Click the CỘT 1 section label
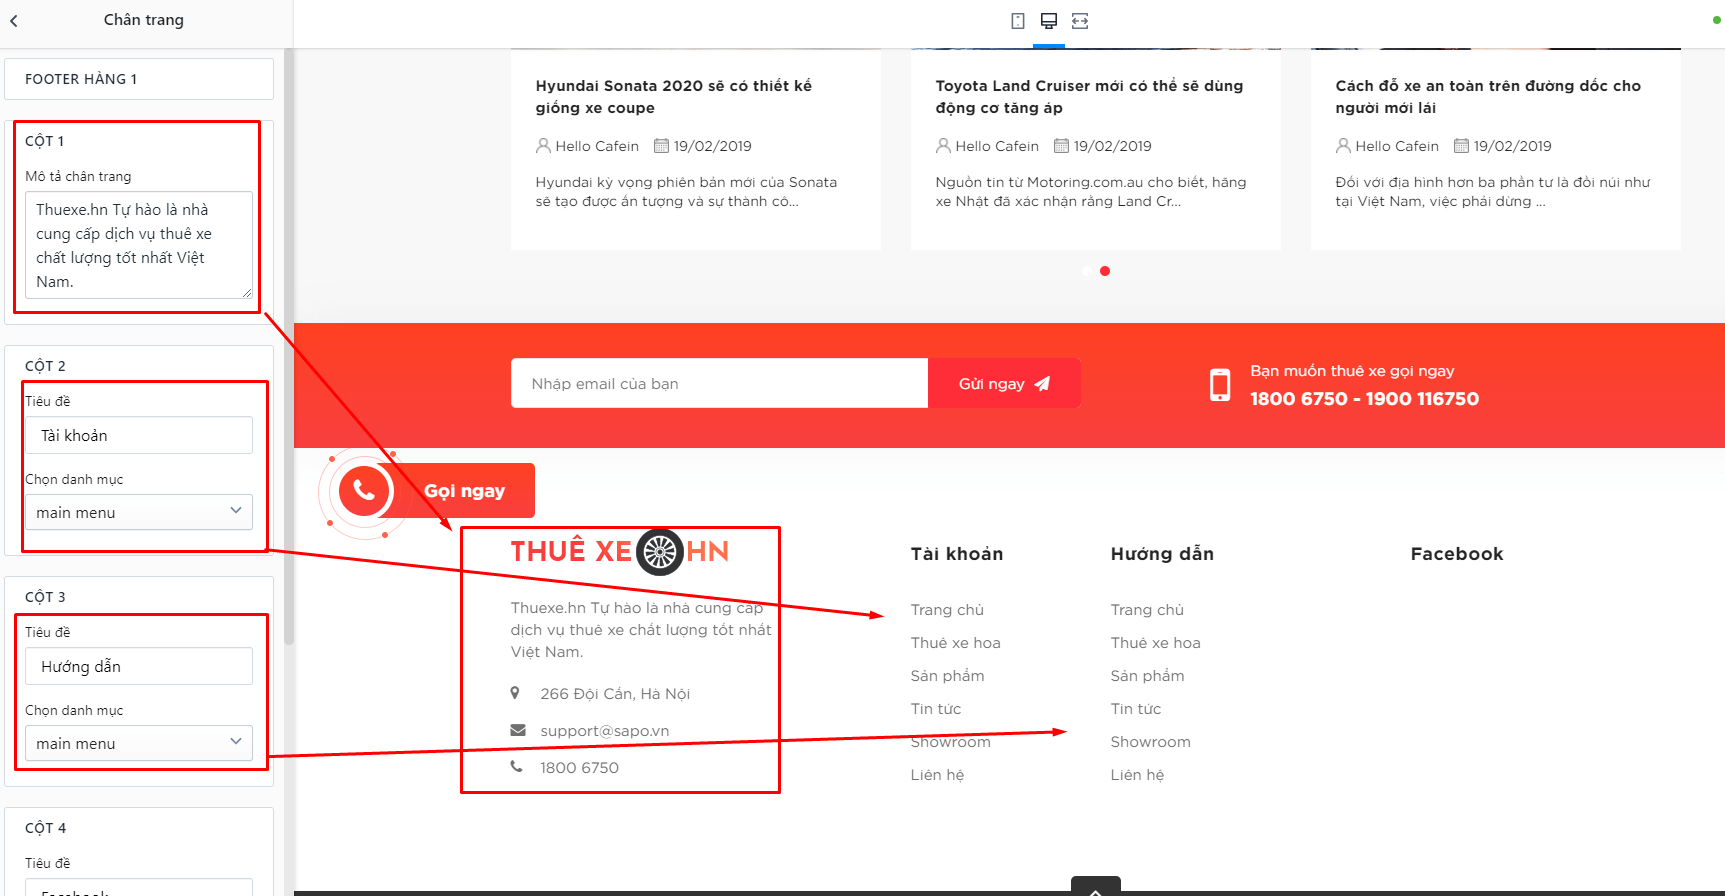The width and height of the screenshot is (1725, 896). pos(44,141)
